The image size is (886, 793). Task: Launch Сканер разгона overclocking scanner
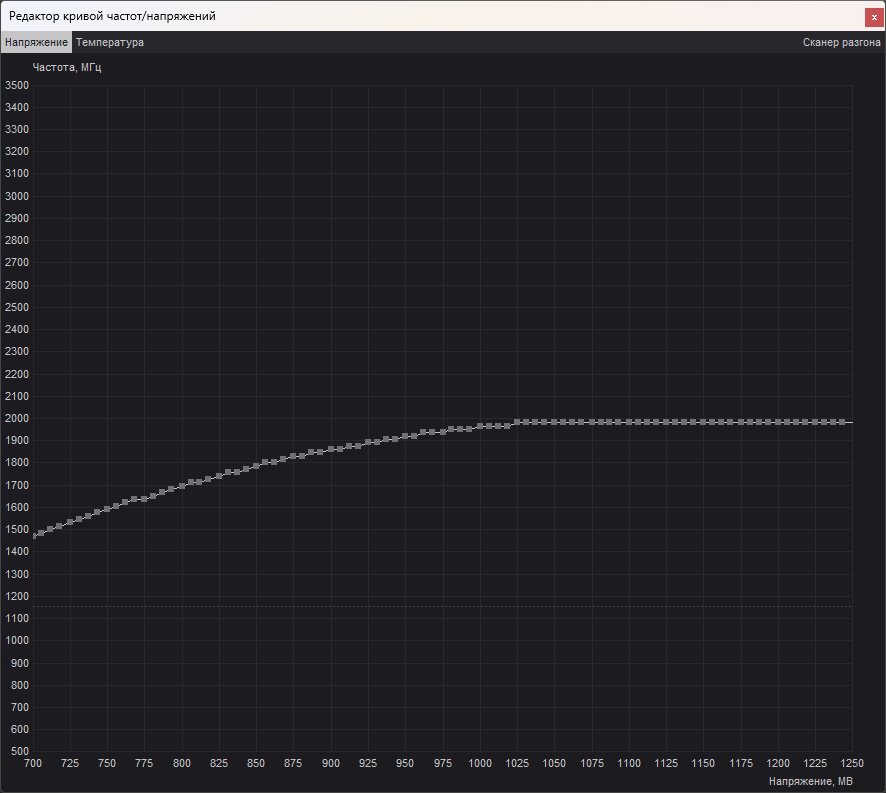[x=841, y=42]
